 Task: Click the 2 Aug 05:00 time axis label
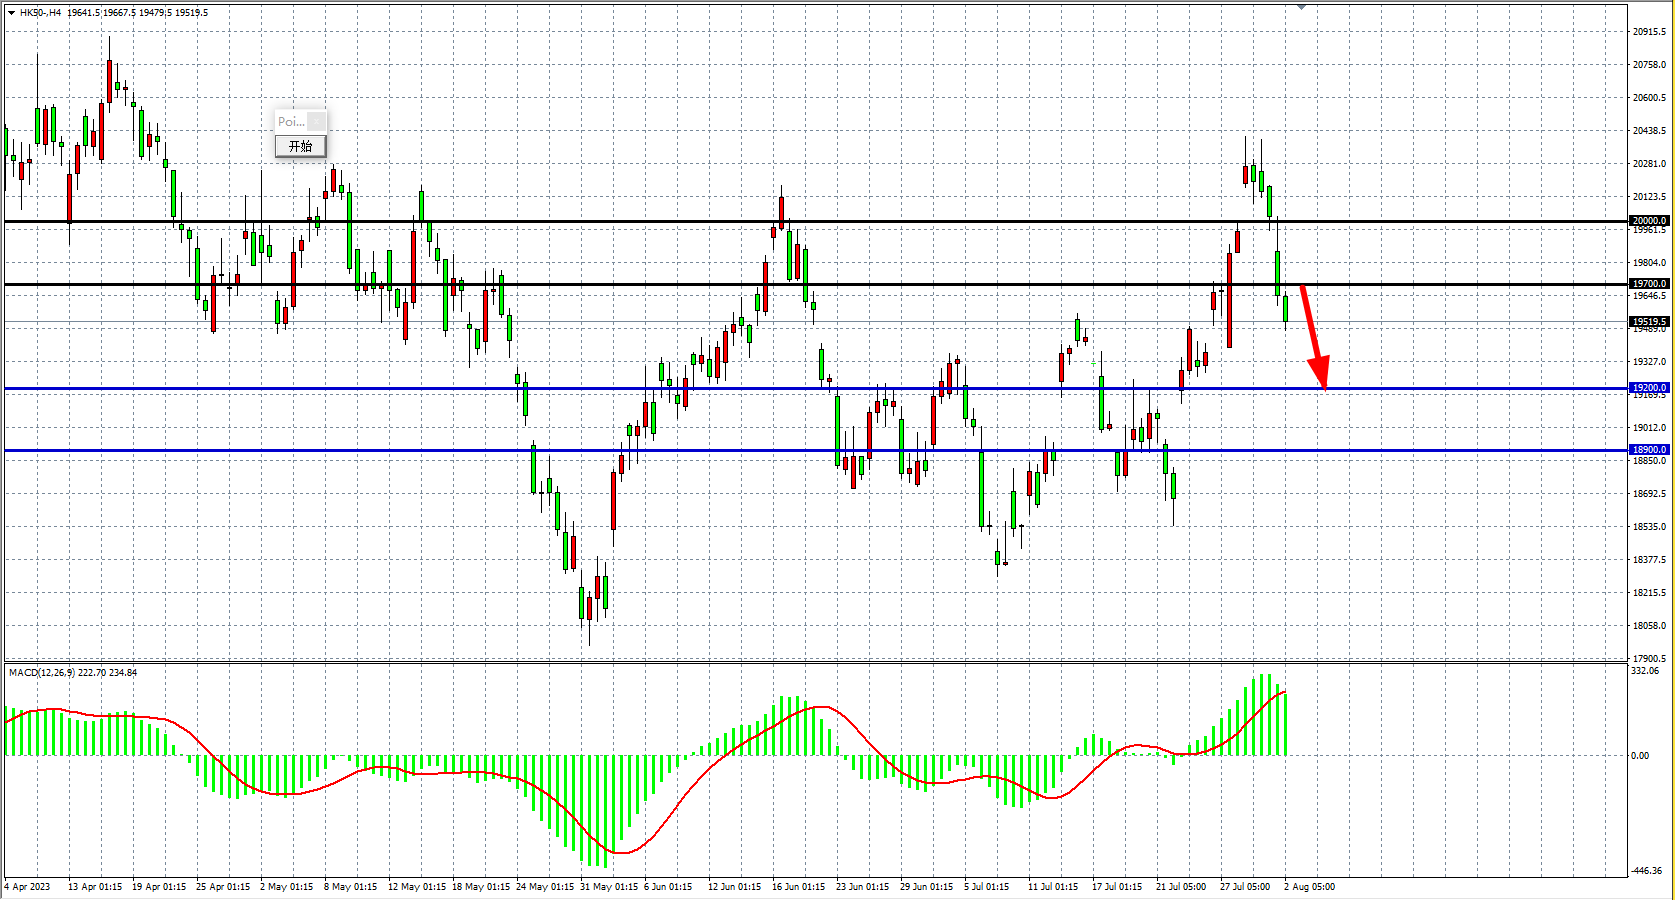[1309, 887]
